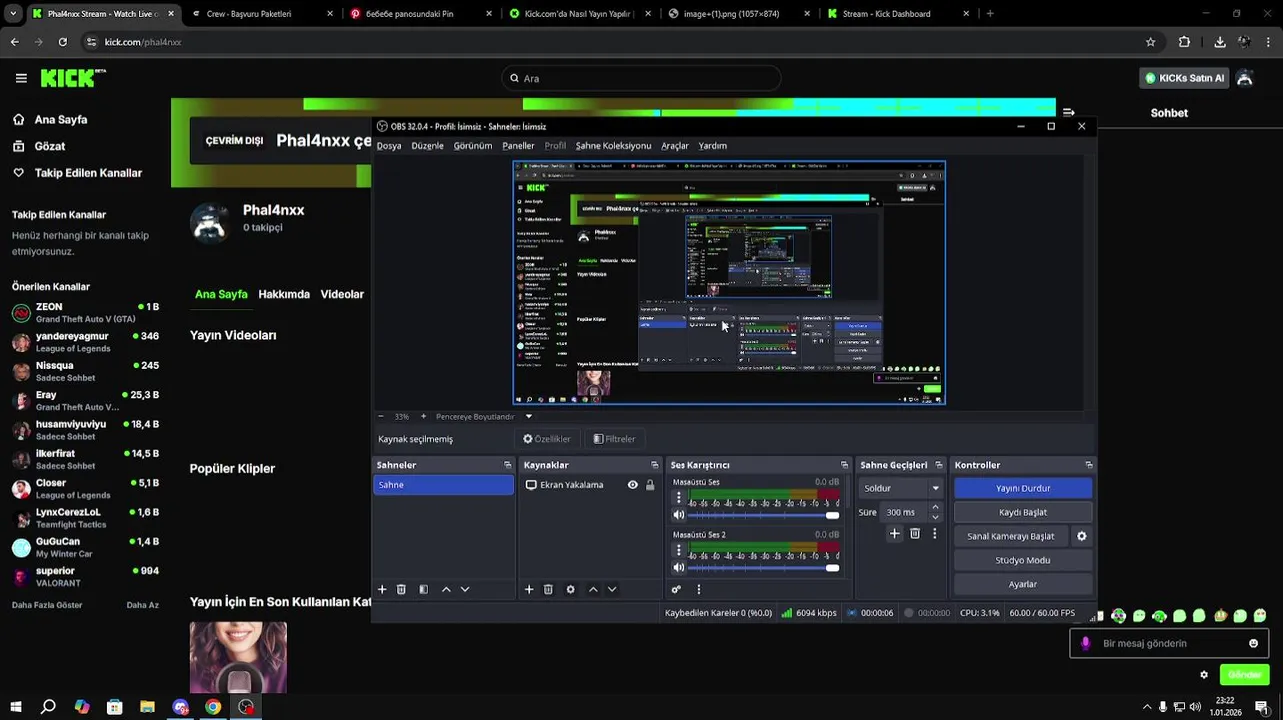Open the options dots for Masaüstü Ses 2
This screenshot has height=720, width=1283.
coord(679,550)
